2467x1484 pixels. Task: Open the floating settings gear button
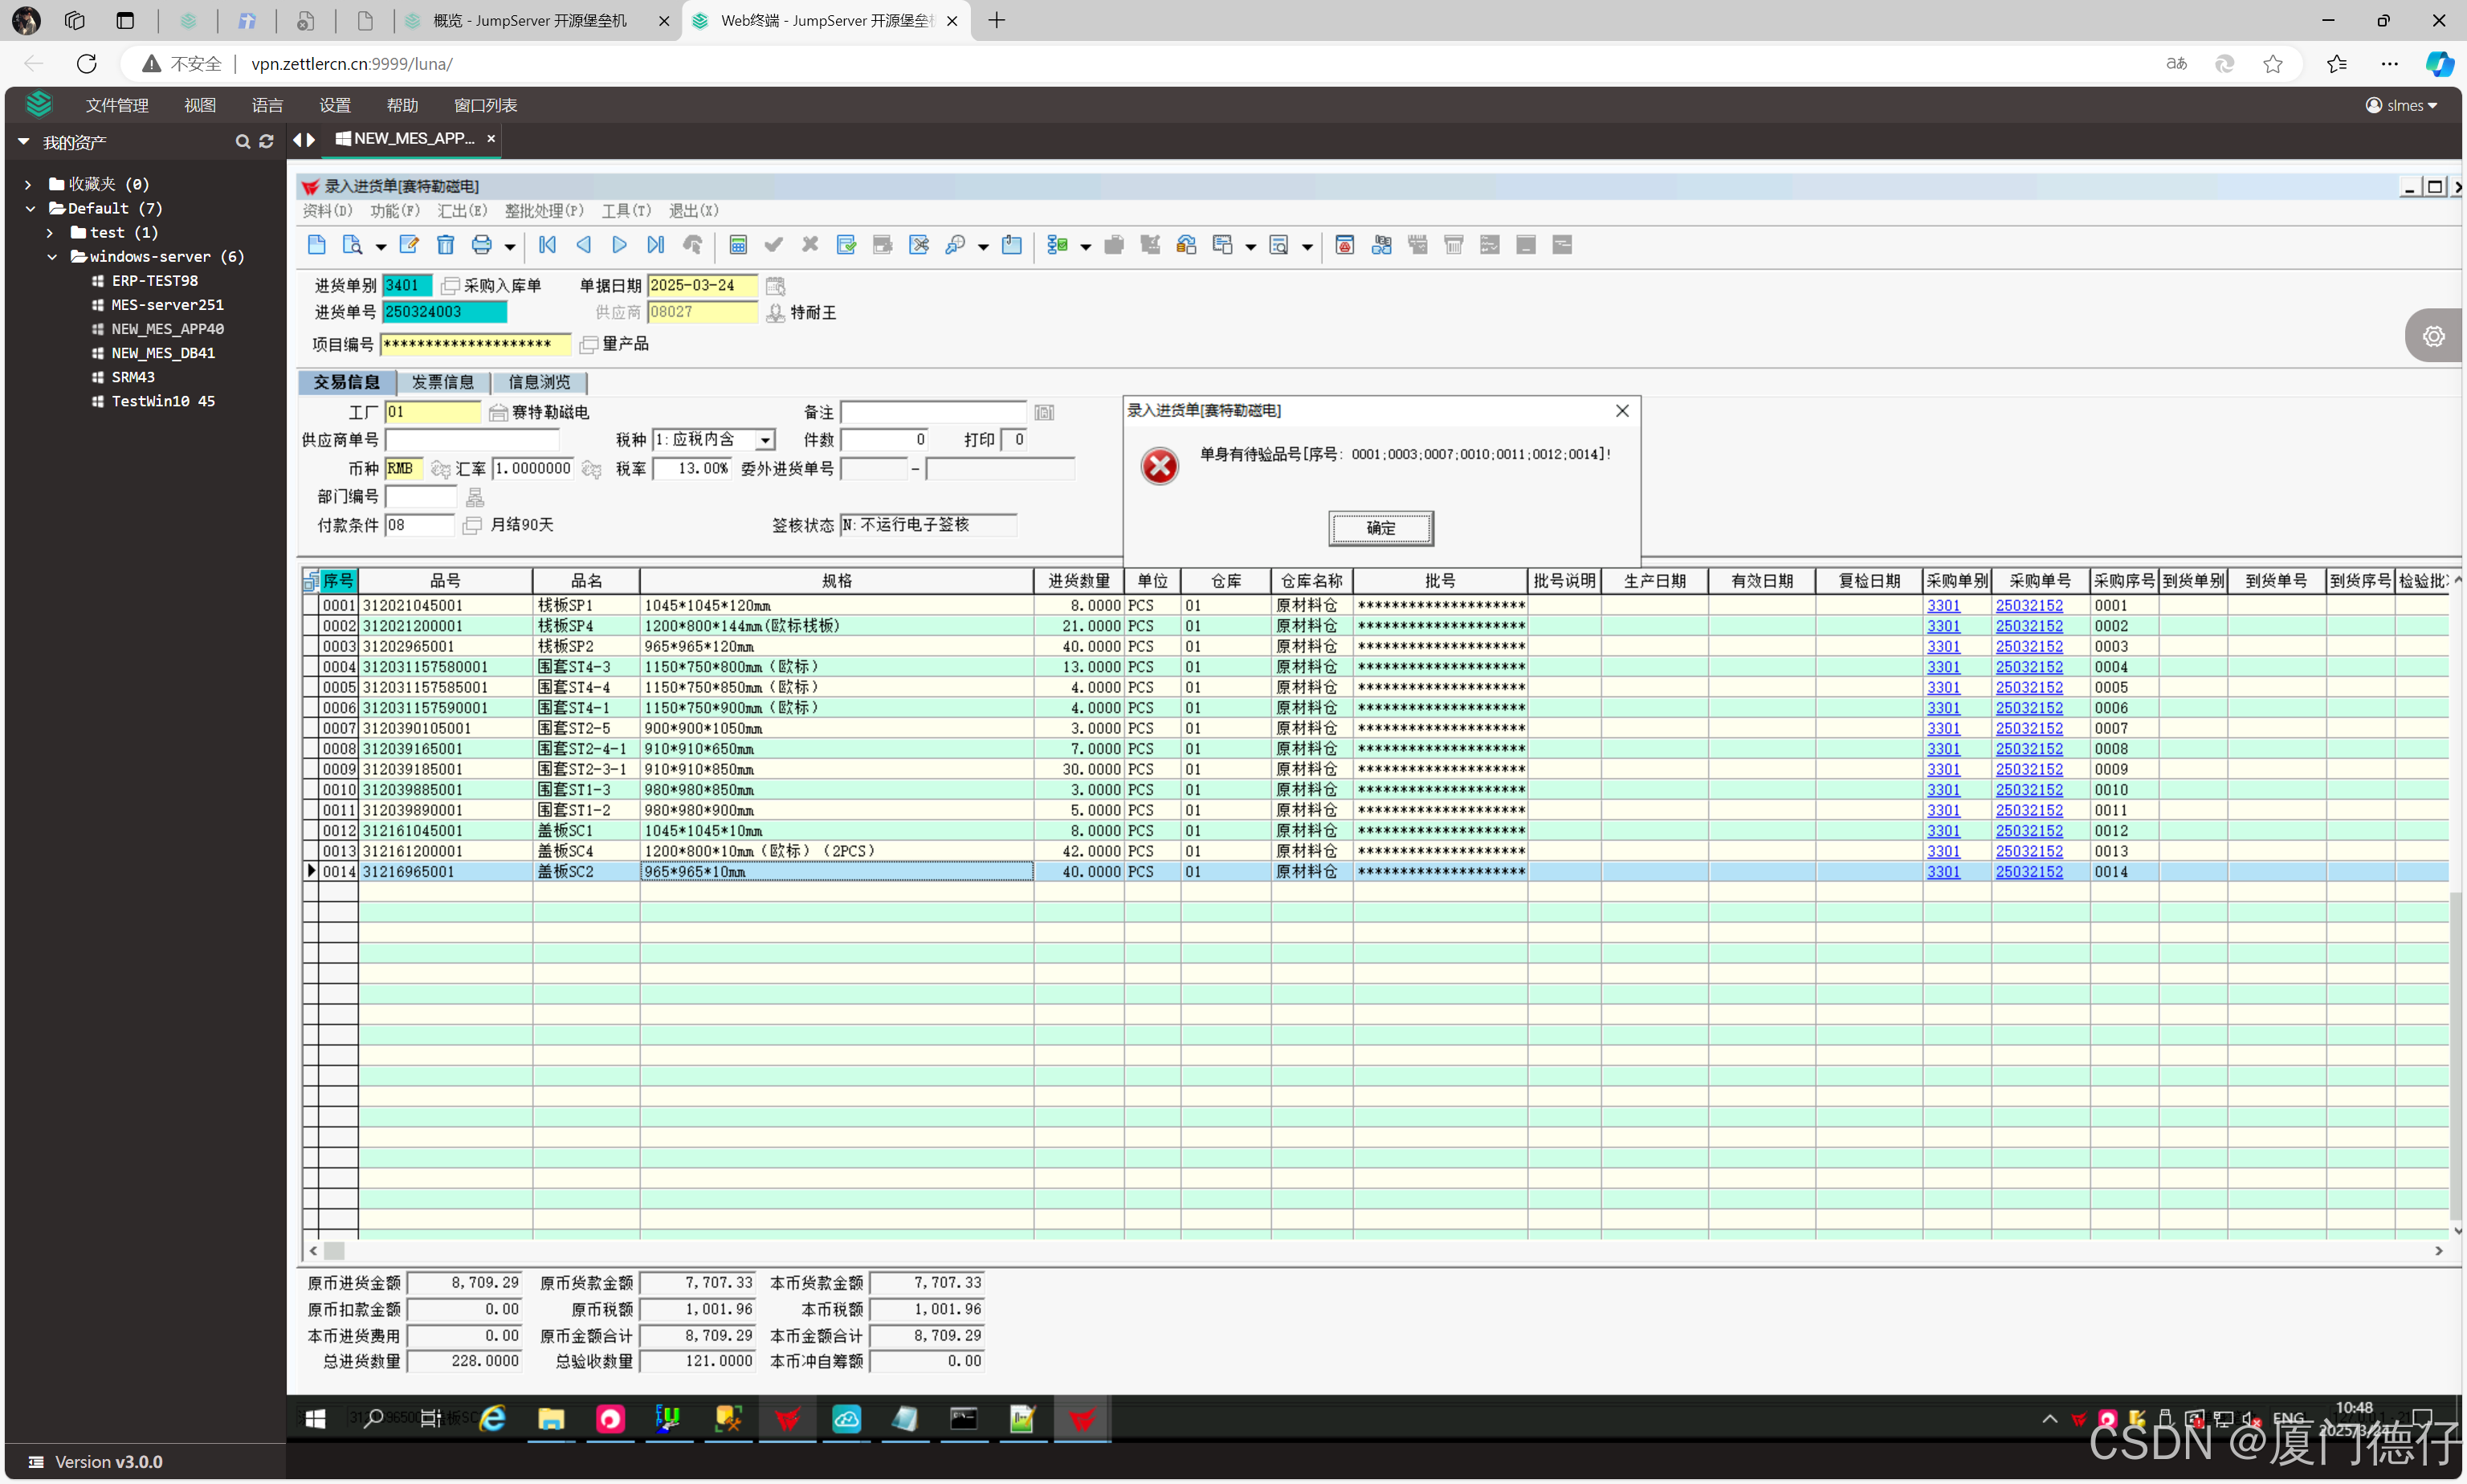coord(2433,336)
